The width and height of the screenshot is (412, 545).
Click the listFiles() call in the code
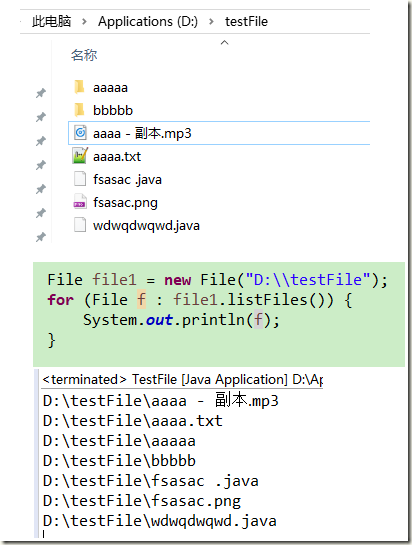point(280,300)
